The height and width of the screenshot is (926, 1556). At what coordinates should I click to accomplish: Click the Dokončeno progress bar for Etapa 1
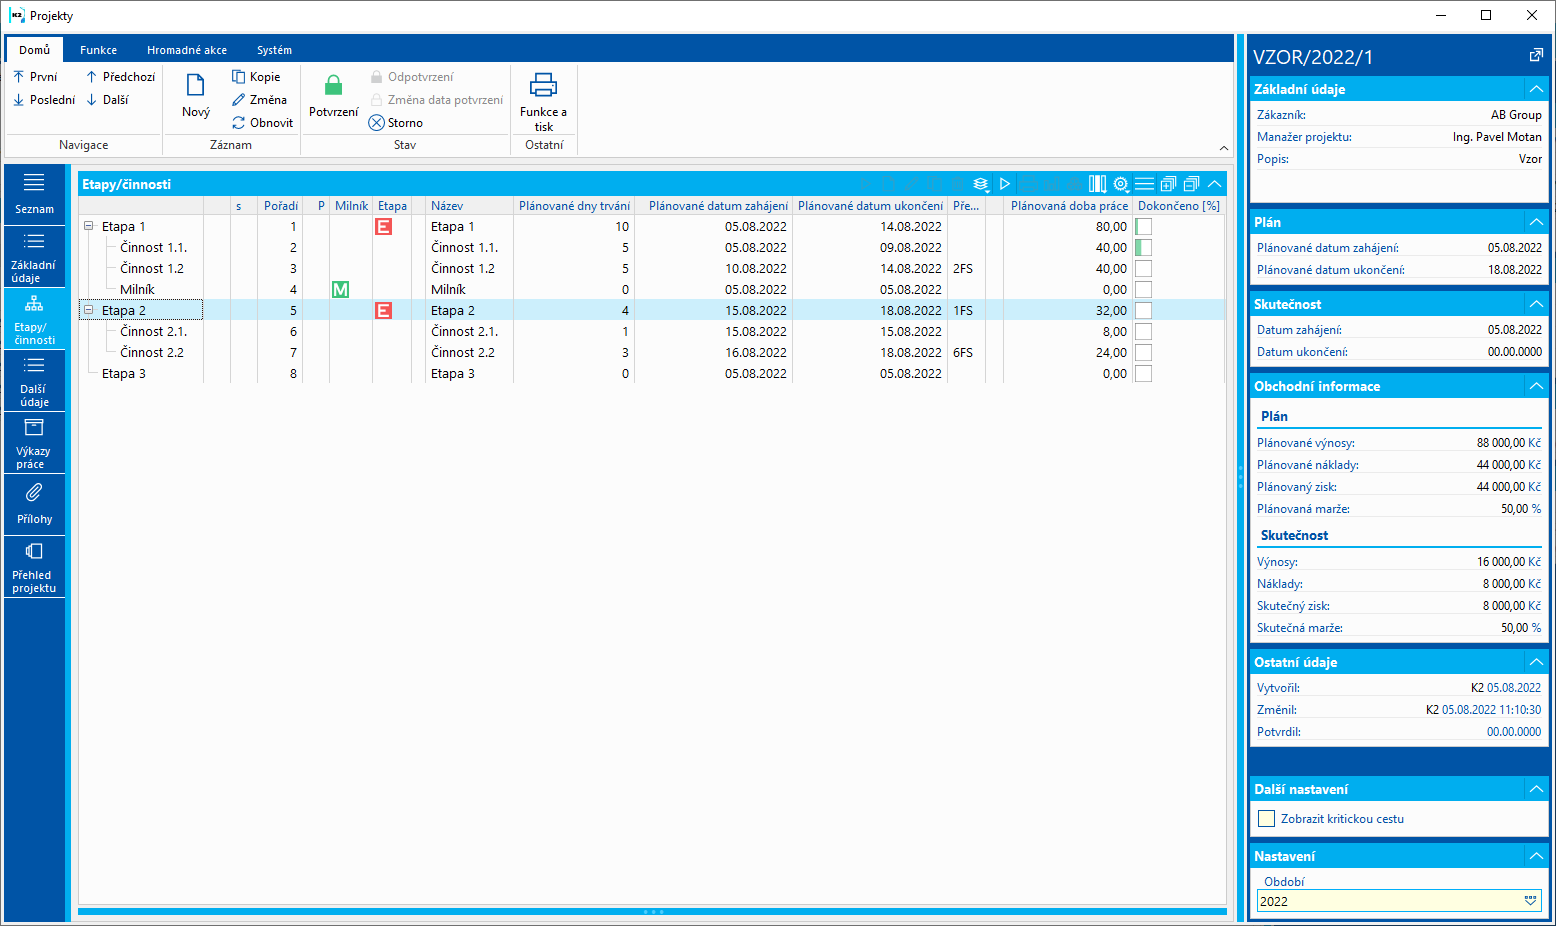1144,227
